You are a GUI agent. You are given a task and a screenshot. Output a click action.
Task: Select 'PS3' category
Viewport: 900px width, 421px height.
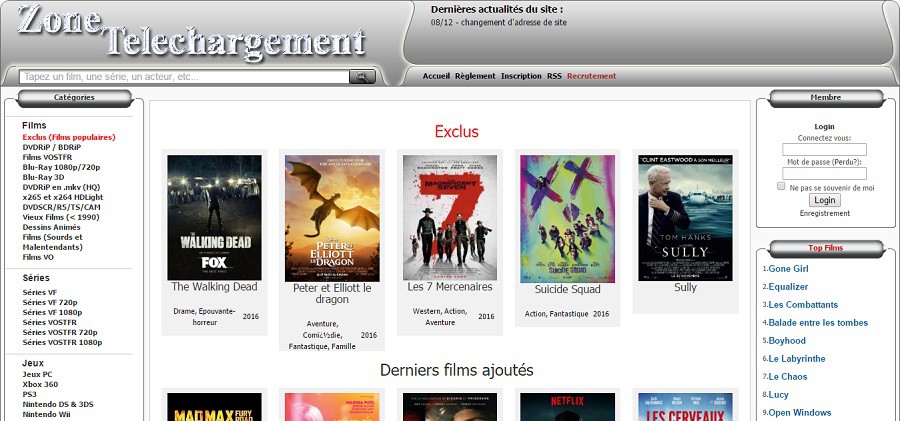[x=29, y=395]
